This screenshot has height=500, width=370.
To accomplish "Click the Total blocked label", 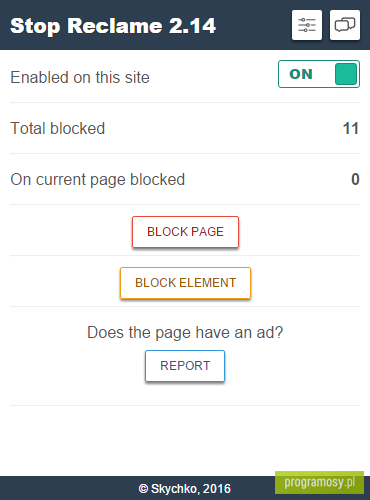I will click(58, 128).
